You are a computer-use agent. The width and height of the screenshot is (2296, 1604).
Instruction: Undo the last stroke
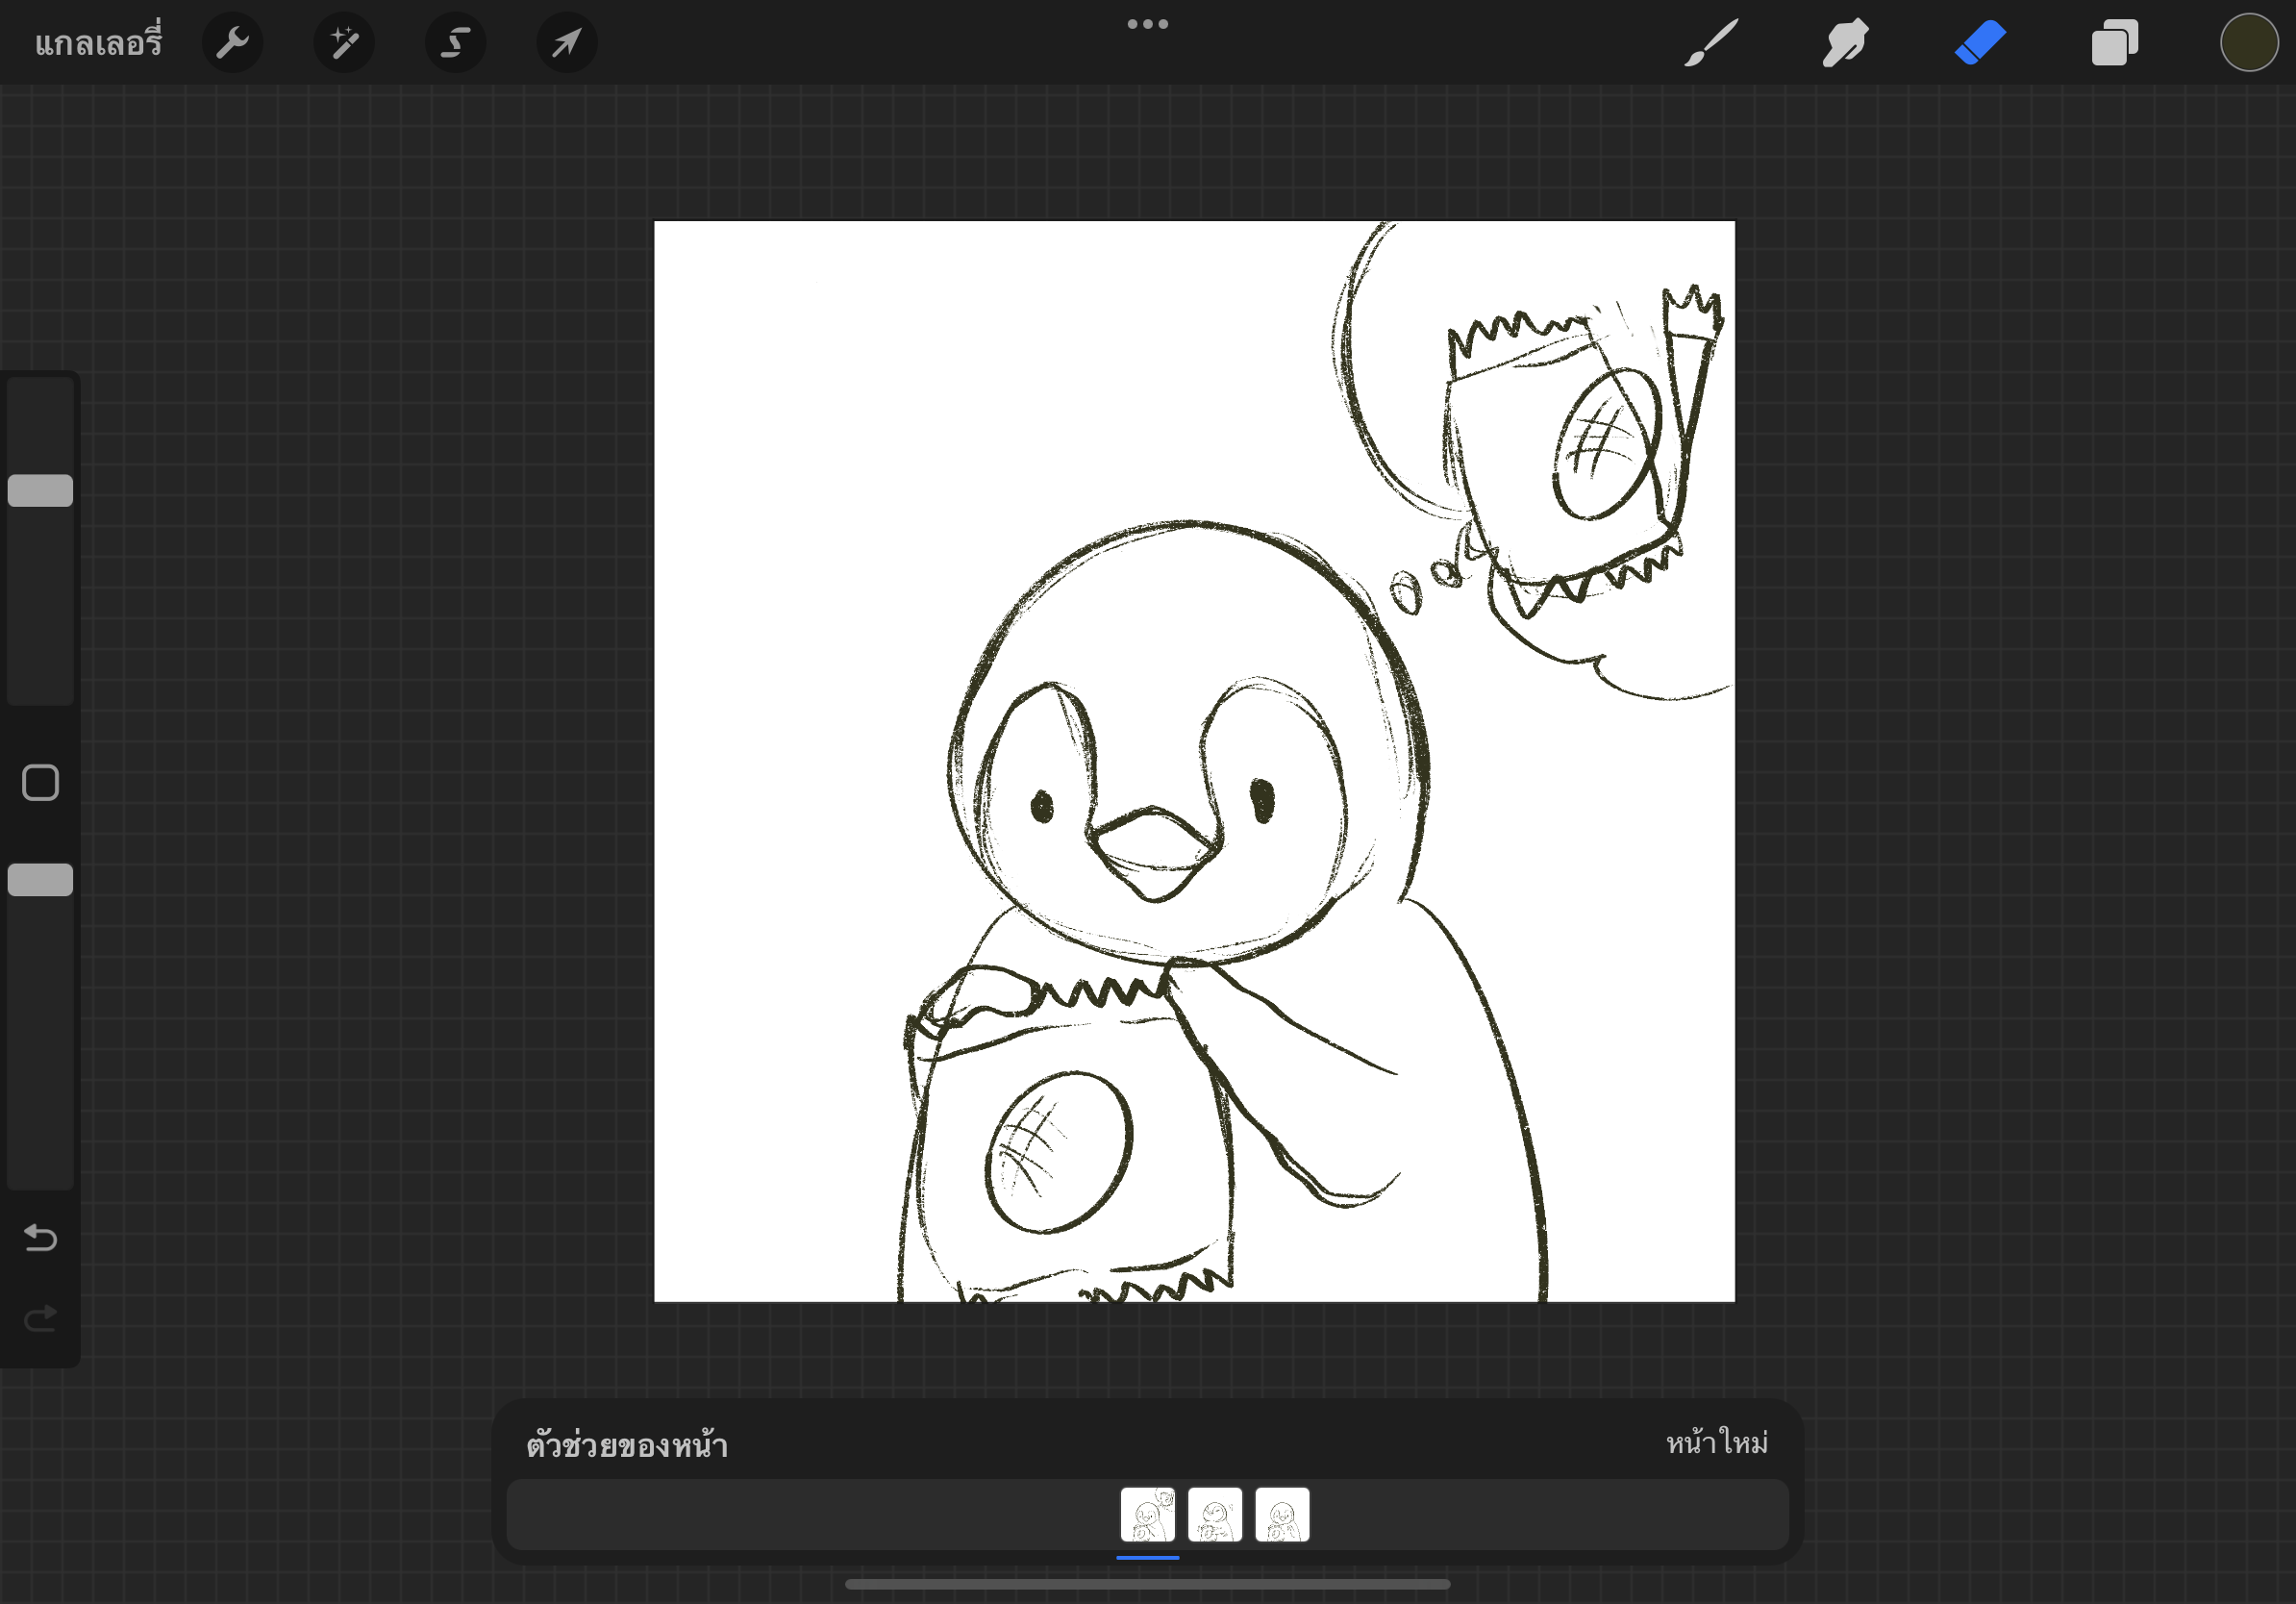coord(40,1238)
